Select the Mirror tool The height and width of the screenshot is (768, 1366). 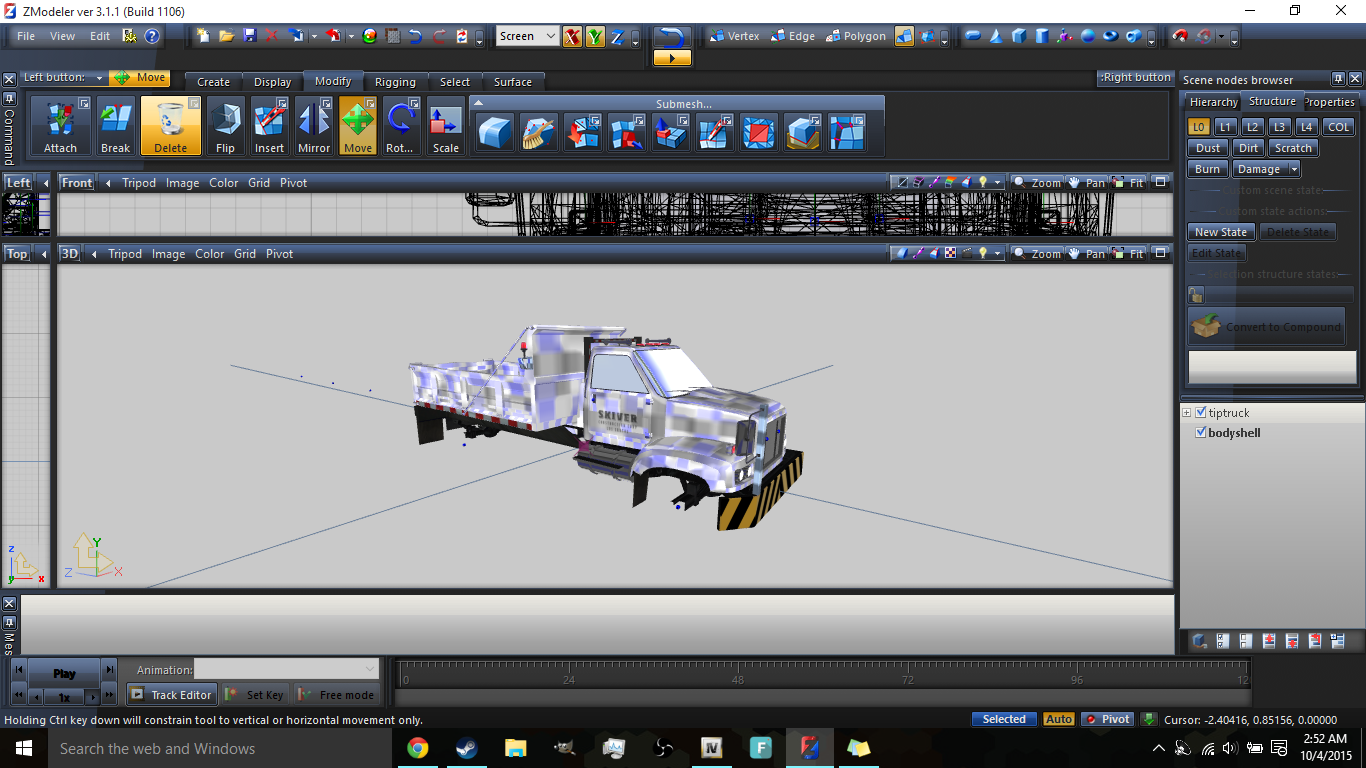point(314,125)
